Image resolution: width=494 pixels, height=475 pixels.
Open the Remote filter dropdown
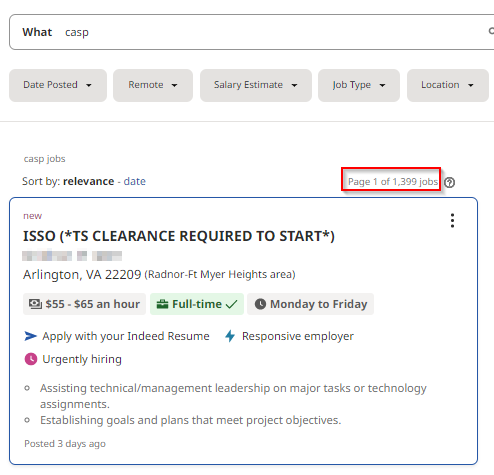coord(153,85)
